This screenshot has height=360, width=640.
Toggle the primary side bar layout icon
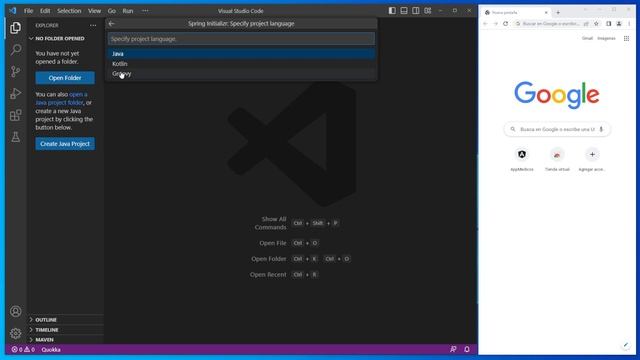tap(392, 11)
